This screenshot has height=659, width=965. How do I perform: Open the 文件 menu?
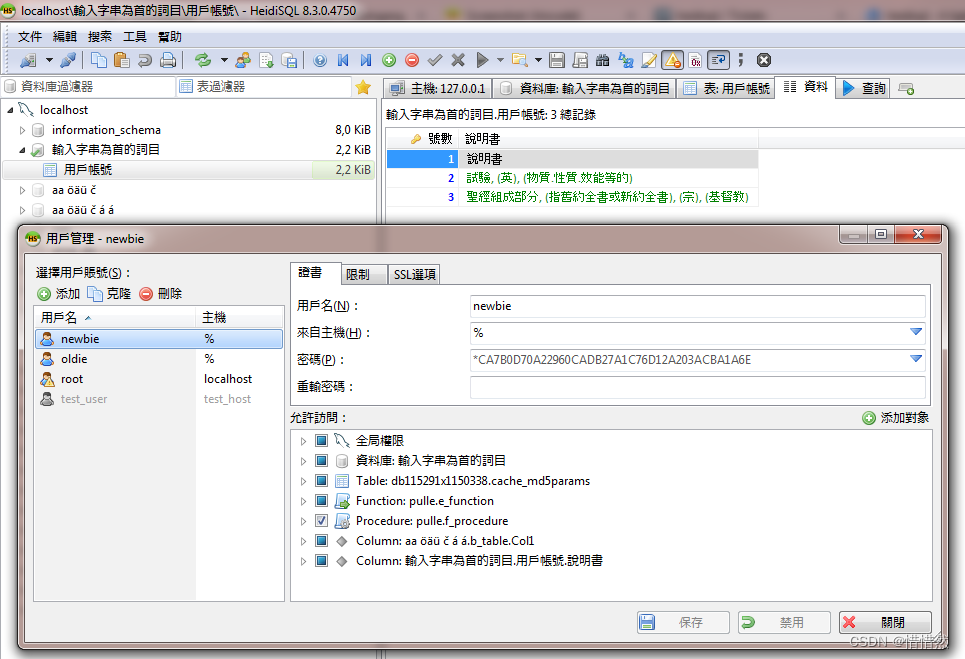[x=30, y=37]
